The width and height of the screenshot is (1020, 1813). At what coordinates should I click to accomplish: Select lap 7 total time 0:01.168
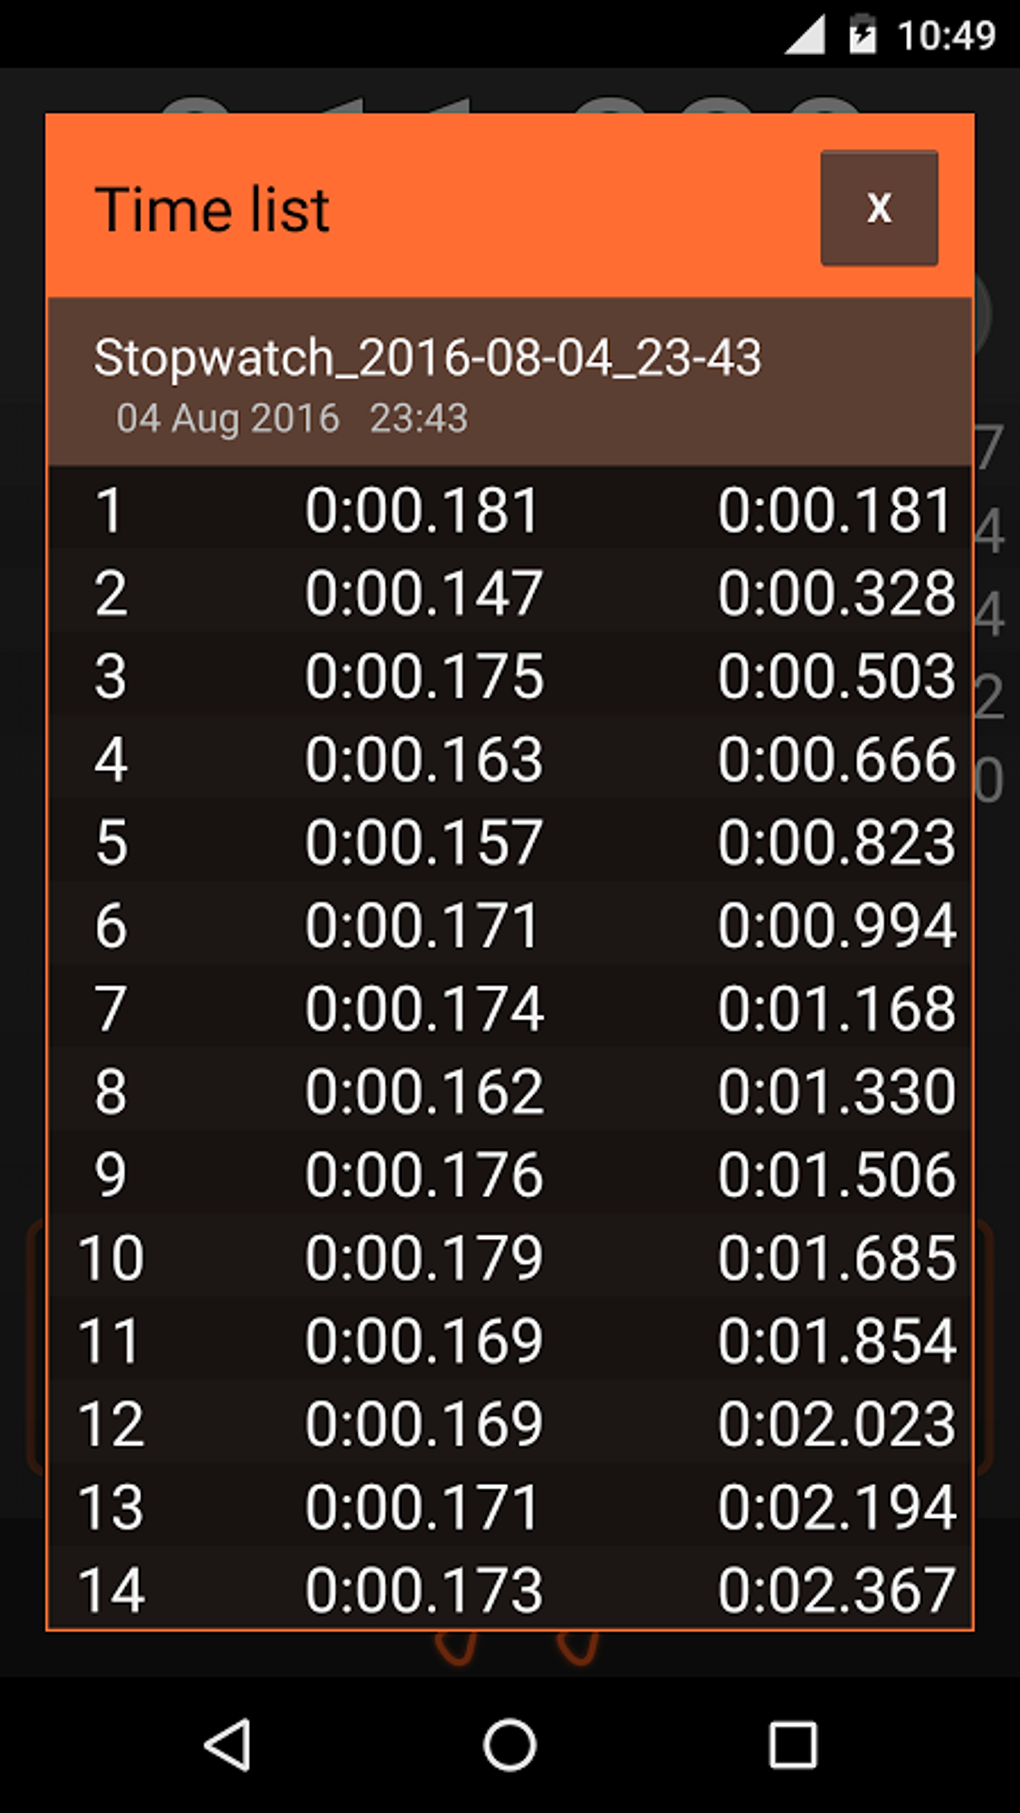click(x=836, y=1008)
